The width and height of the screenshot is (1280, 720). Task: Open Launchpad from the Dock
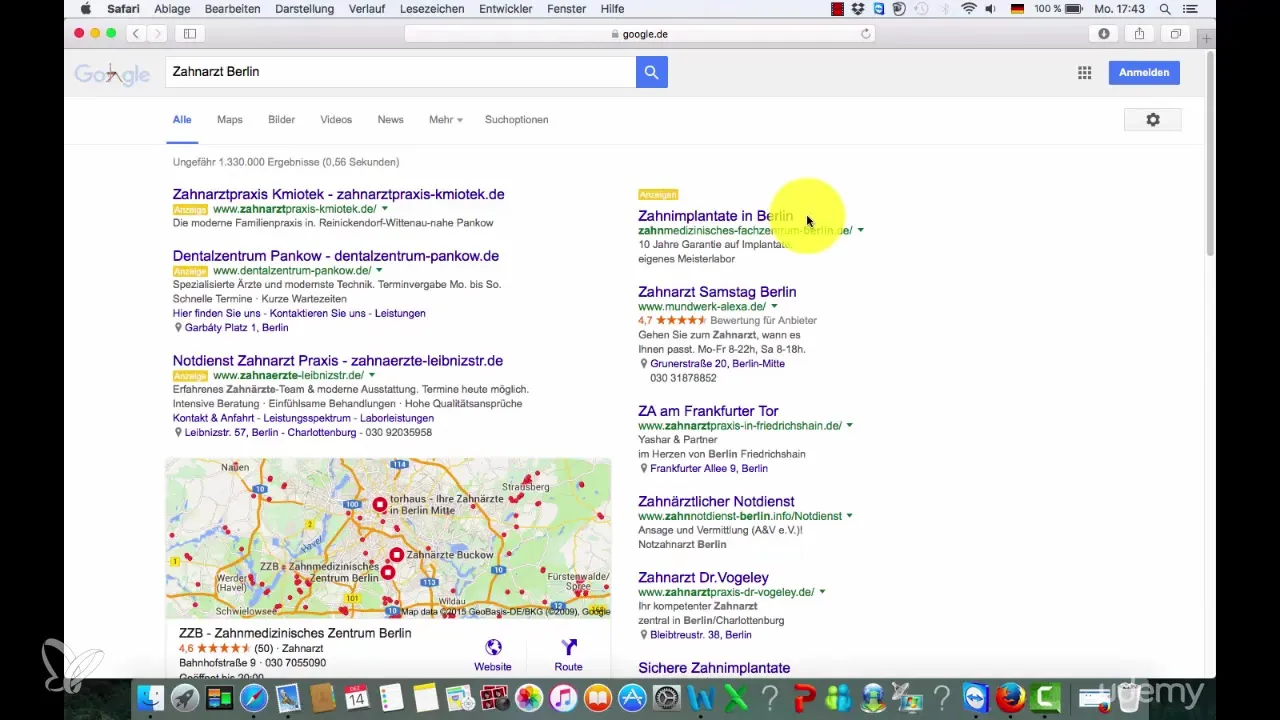(184, 698)
